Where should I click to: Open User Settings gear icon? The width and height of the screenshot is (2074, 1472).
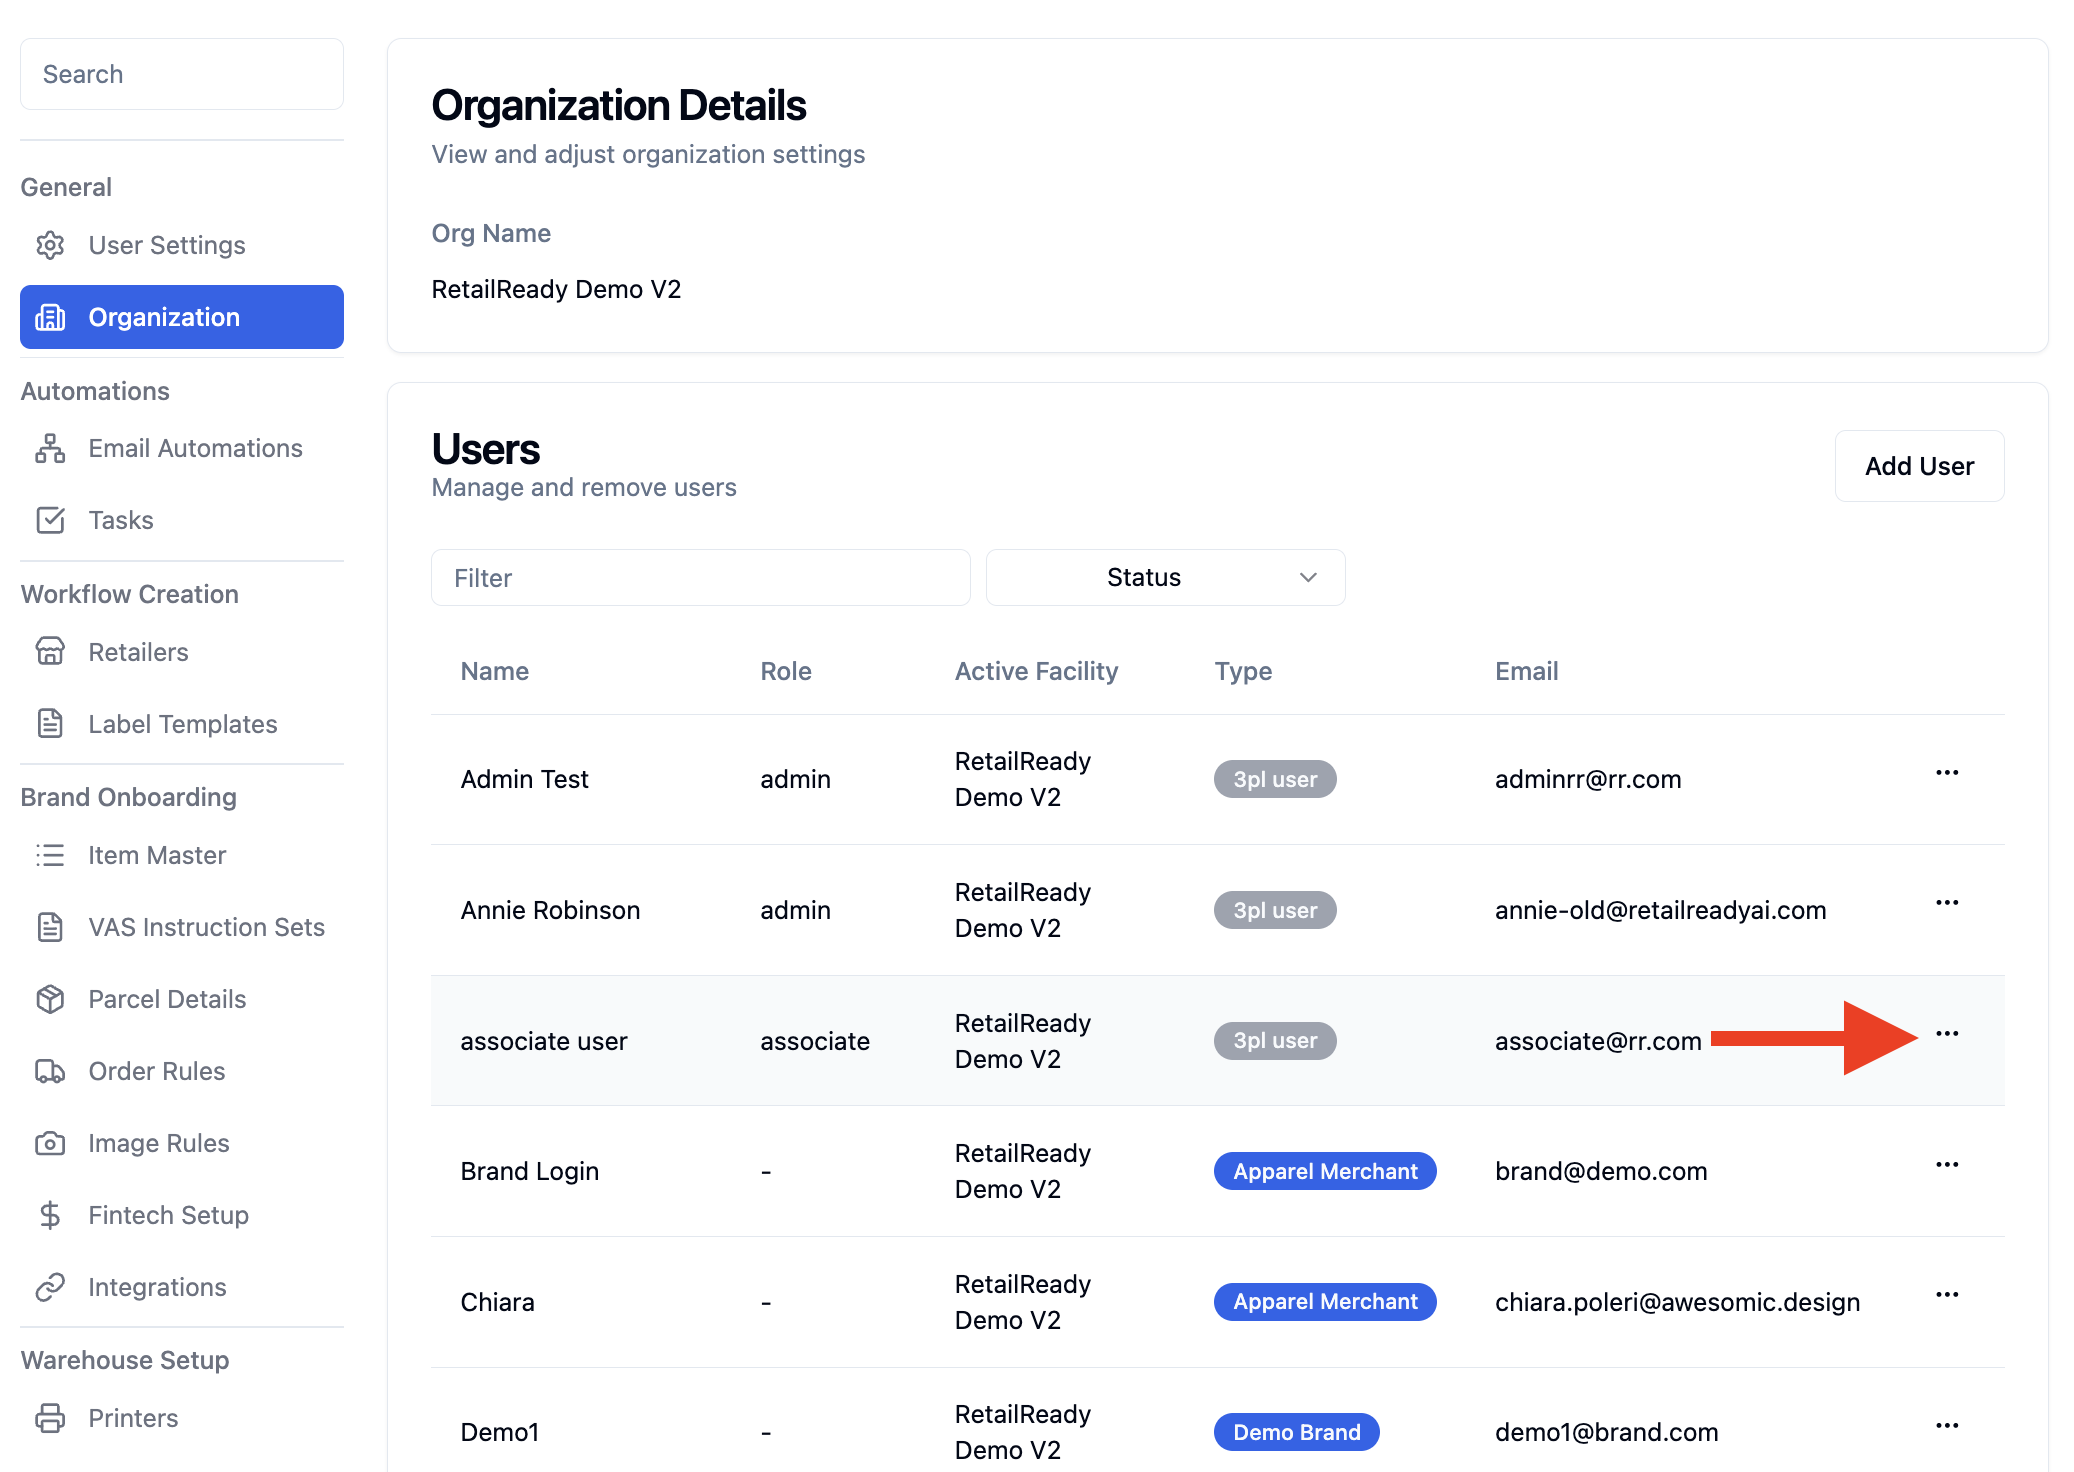coord(50,245)
